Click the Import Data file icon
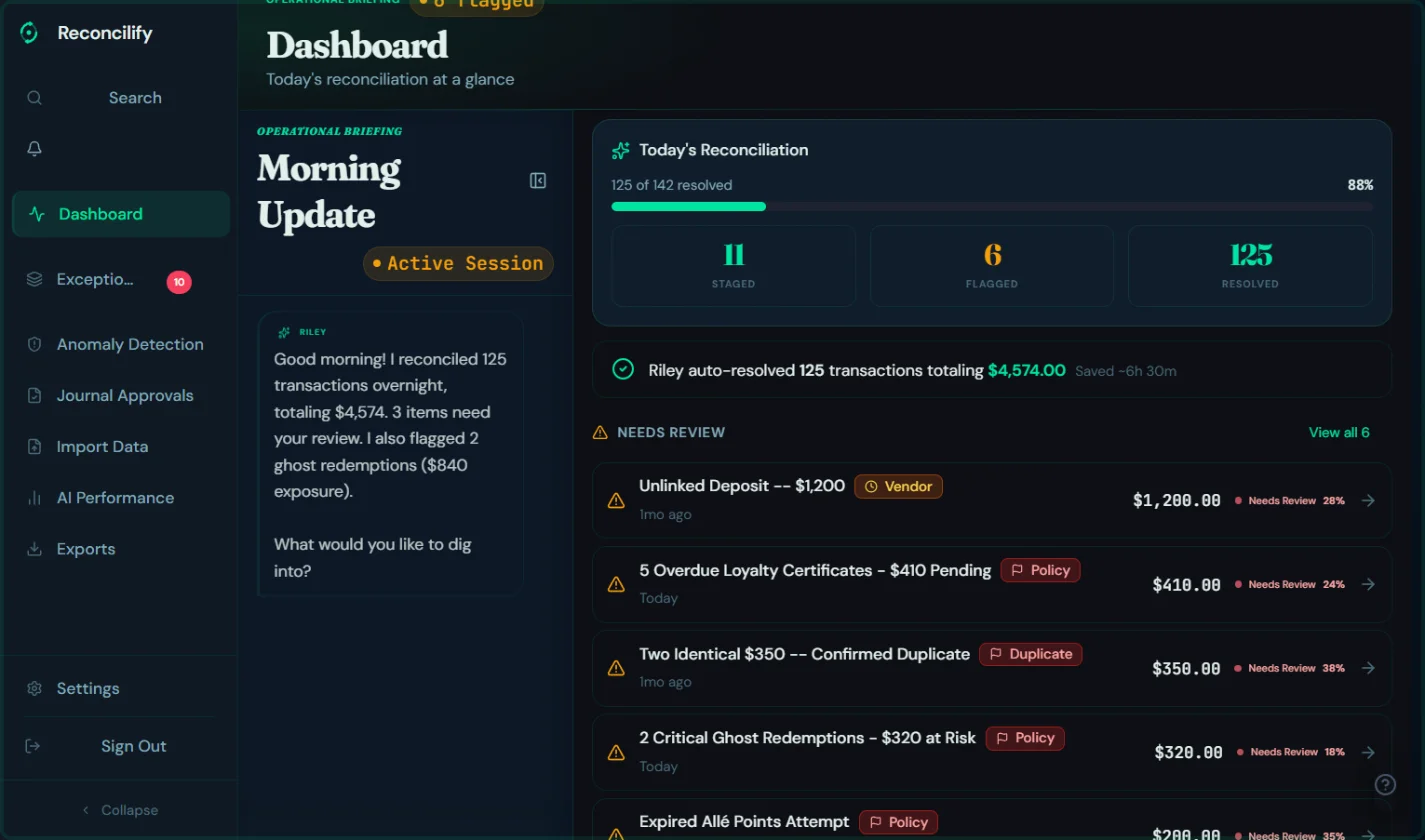 tap(35, 447)
